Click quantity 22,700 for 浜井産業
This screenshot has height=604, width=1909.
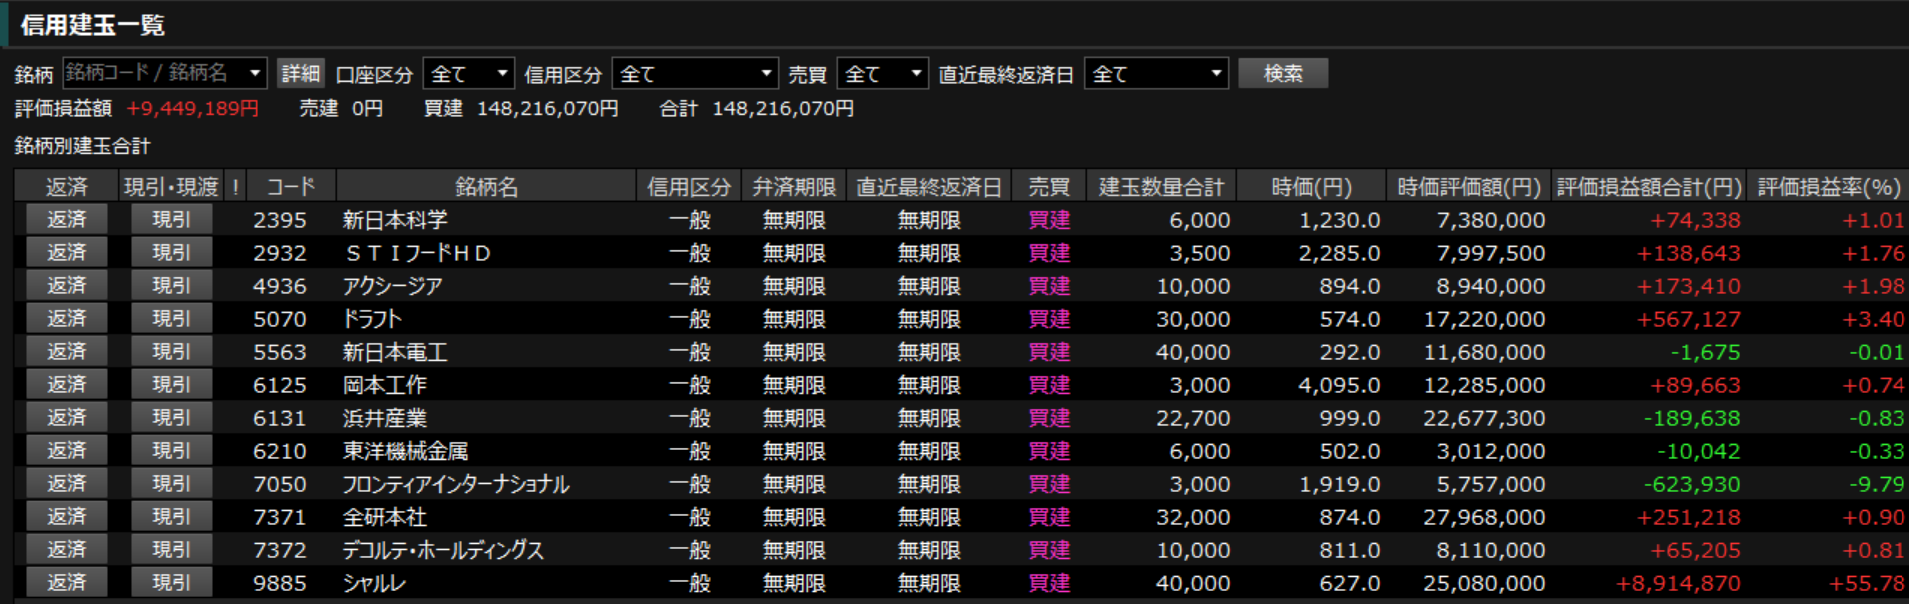pos(1193,418)
